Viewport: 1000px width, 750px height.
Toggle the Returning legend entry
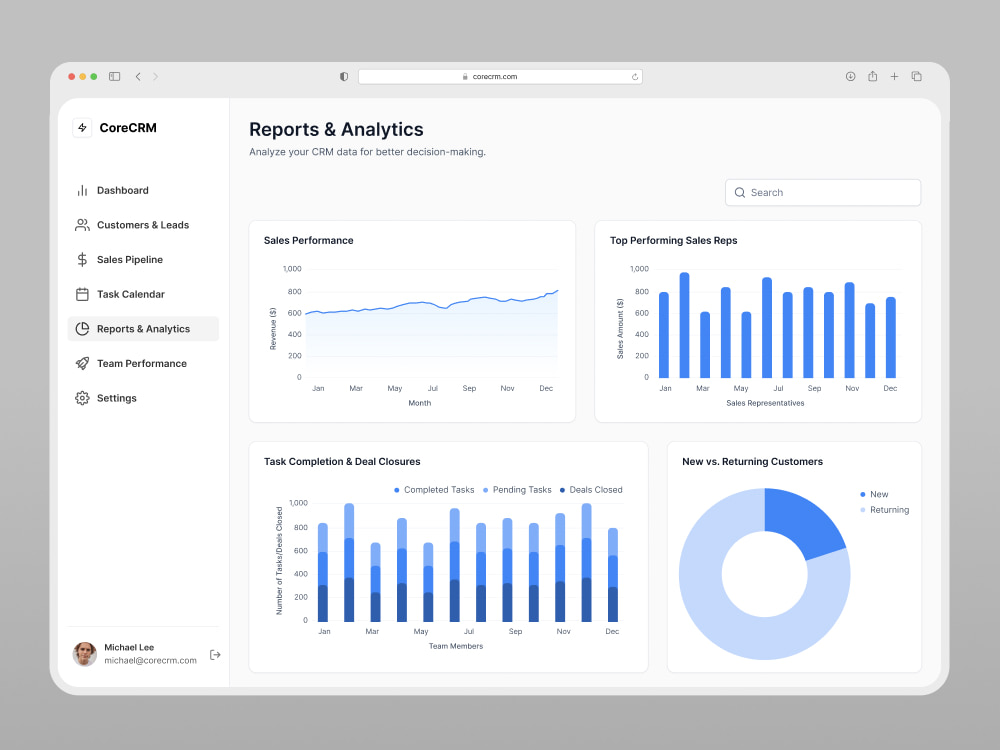click(885, 510)
